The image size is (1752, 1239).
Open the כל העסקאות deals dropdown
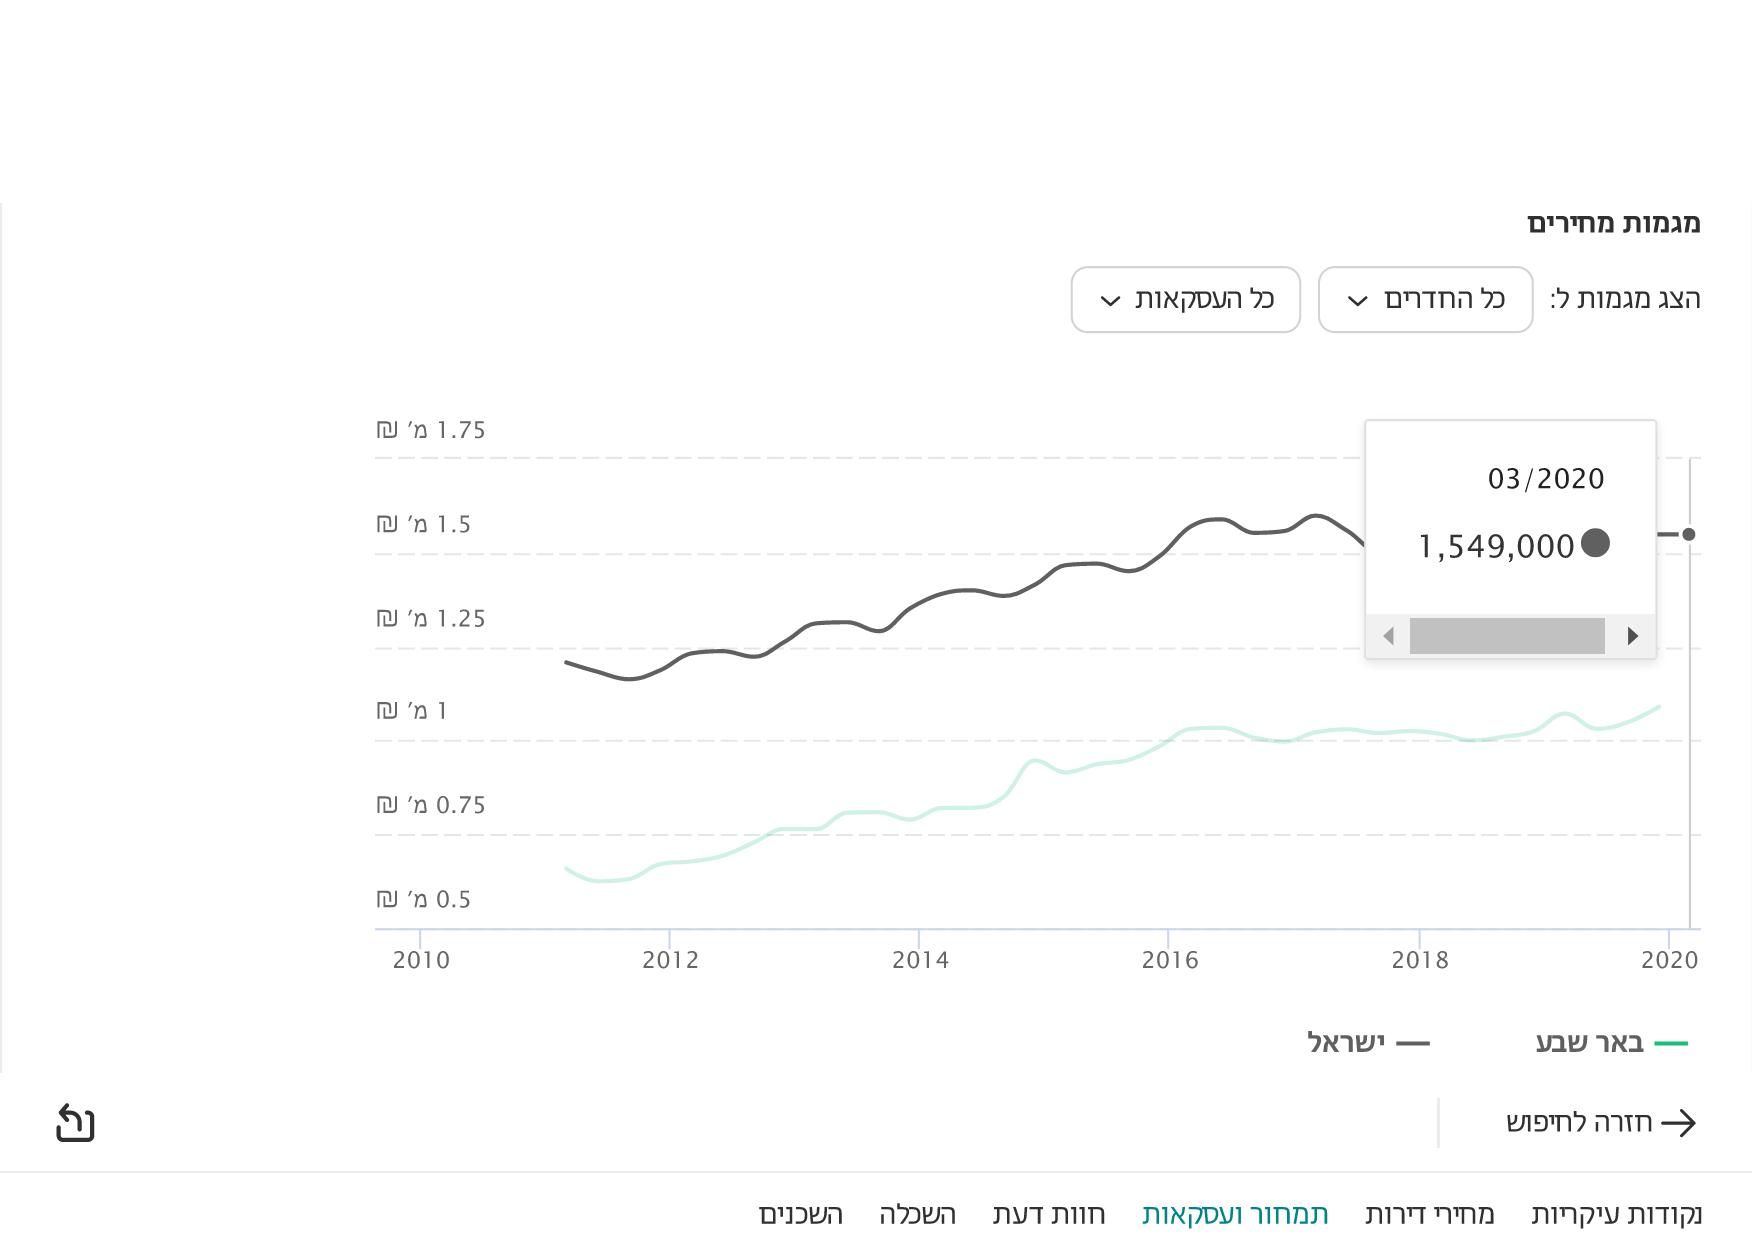pos(1185,299)
